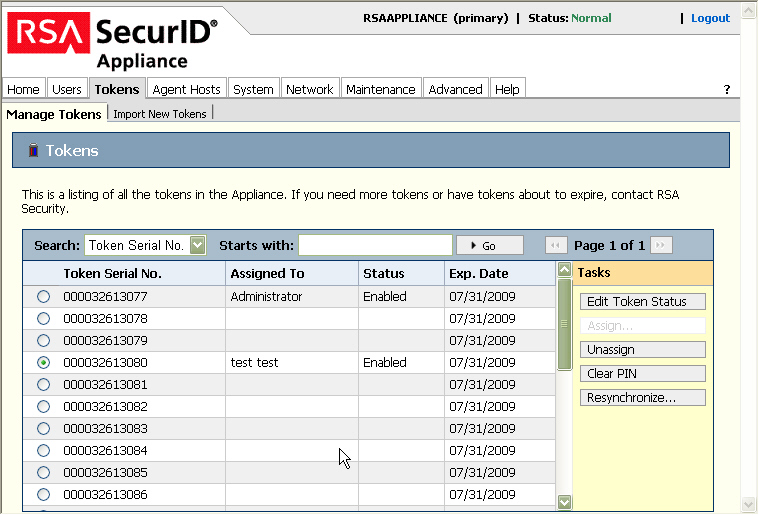Click the Go search button
The image size is (759, 515).
pyautogui.click(x=490, y=245)
